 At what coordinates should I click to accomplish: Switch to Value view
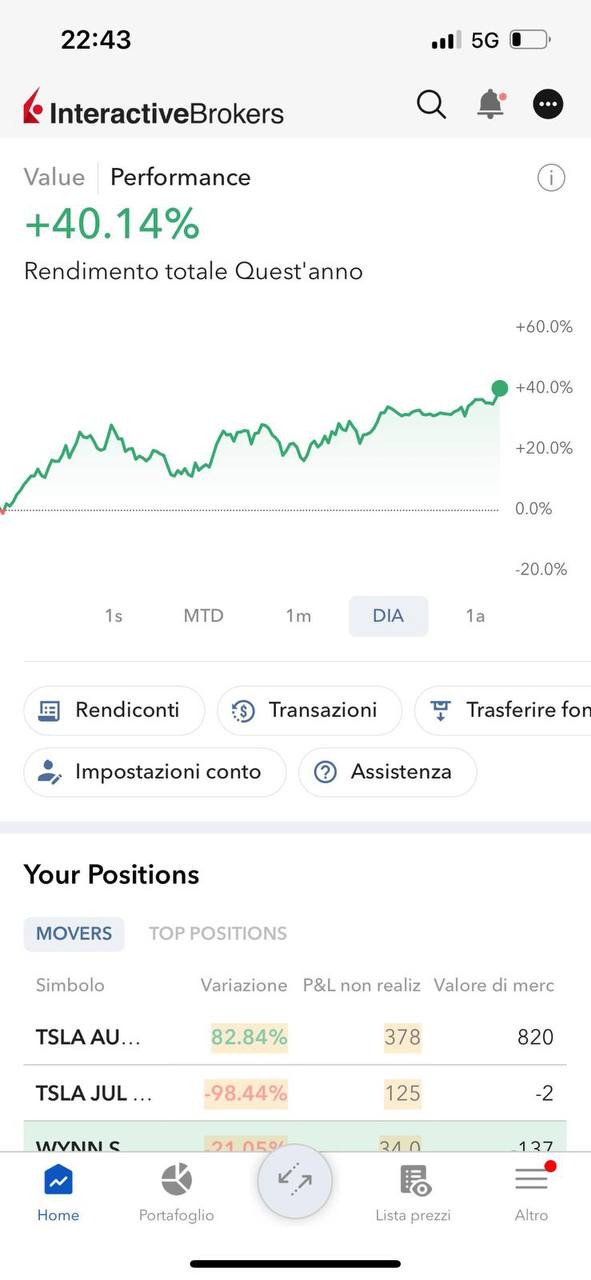pos(54,177)
